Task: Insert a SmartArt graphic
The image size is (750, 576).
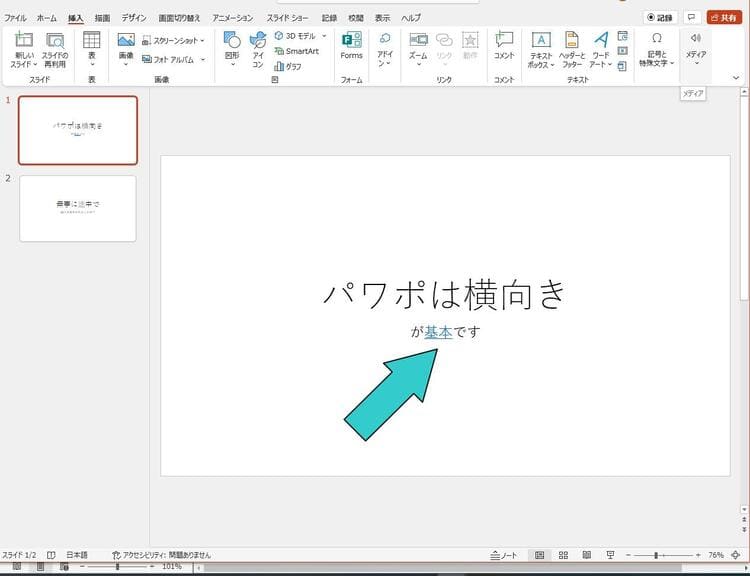Action: coord(297,51)
